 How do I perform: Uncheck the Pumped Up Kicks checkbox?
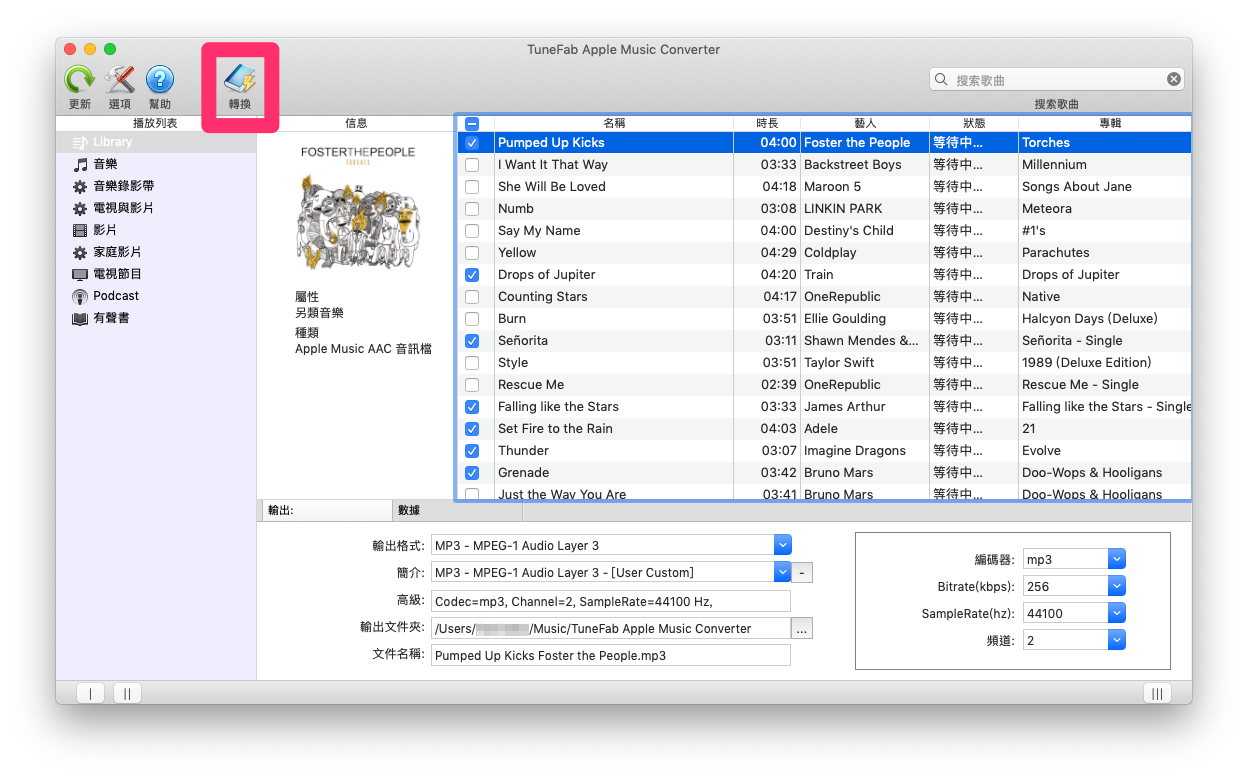click(x=472, y=143)
